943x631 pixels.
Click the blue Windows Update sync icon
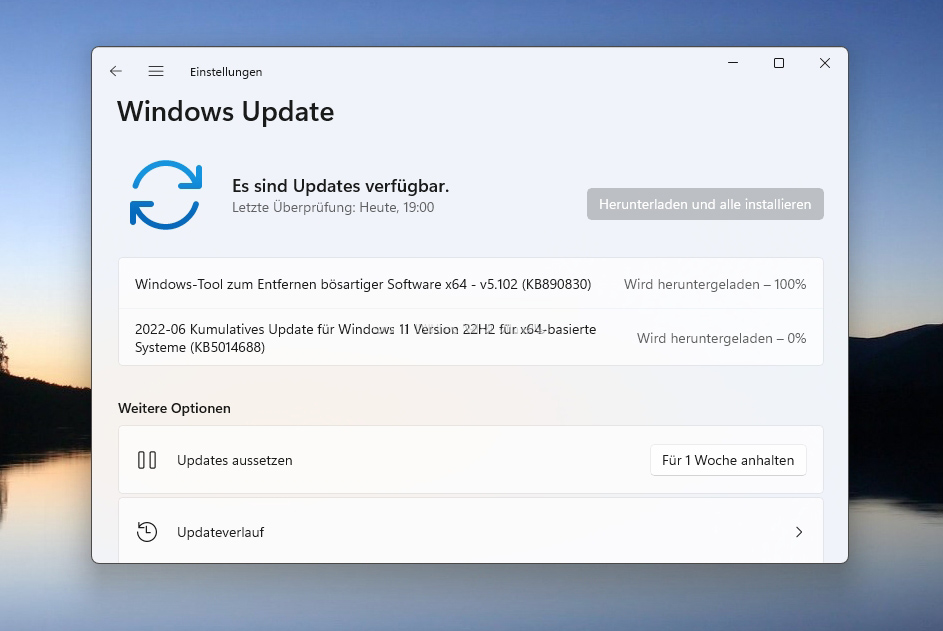coord(166,195)
